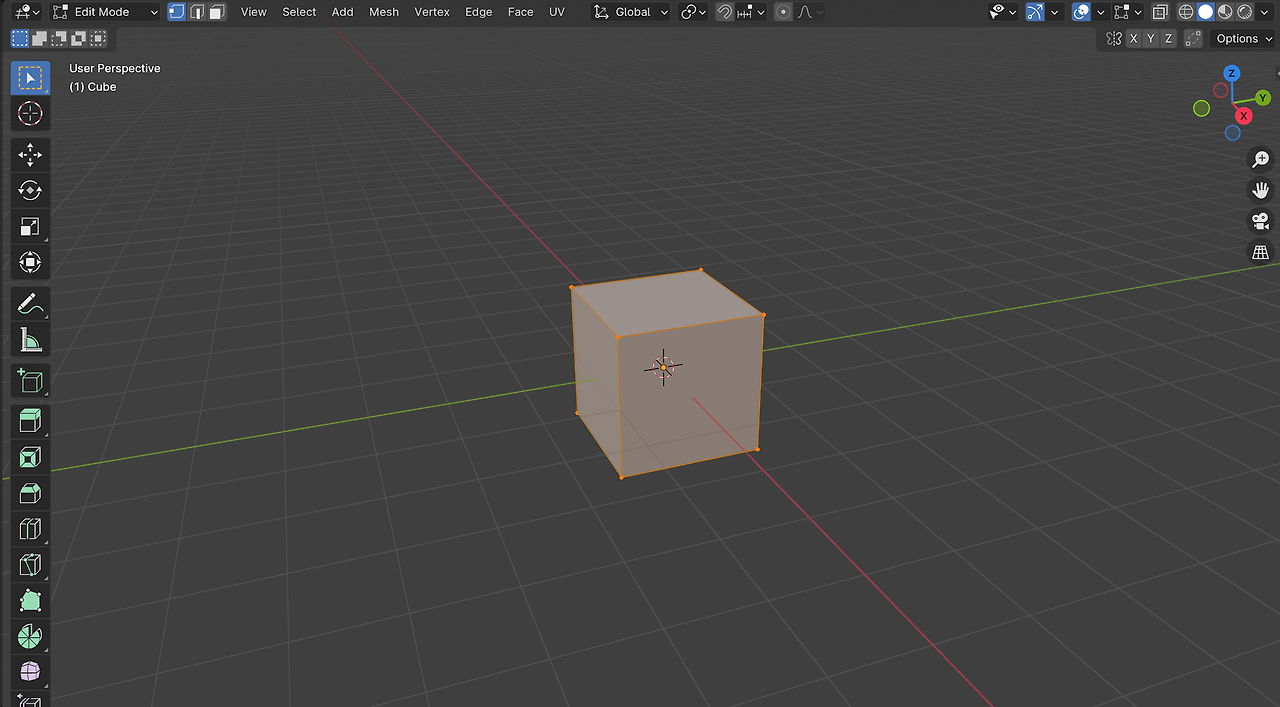Select the Knife tool
Image resolution: width=1280 pixels, height=707 pixels.
[30, 565]
